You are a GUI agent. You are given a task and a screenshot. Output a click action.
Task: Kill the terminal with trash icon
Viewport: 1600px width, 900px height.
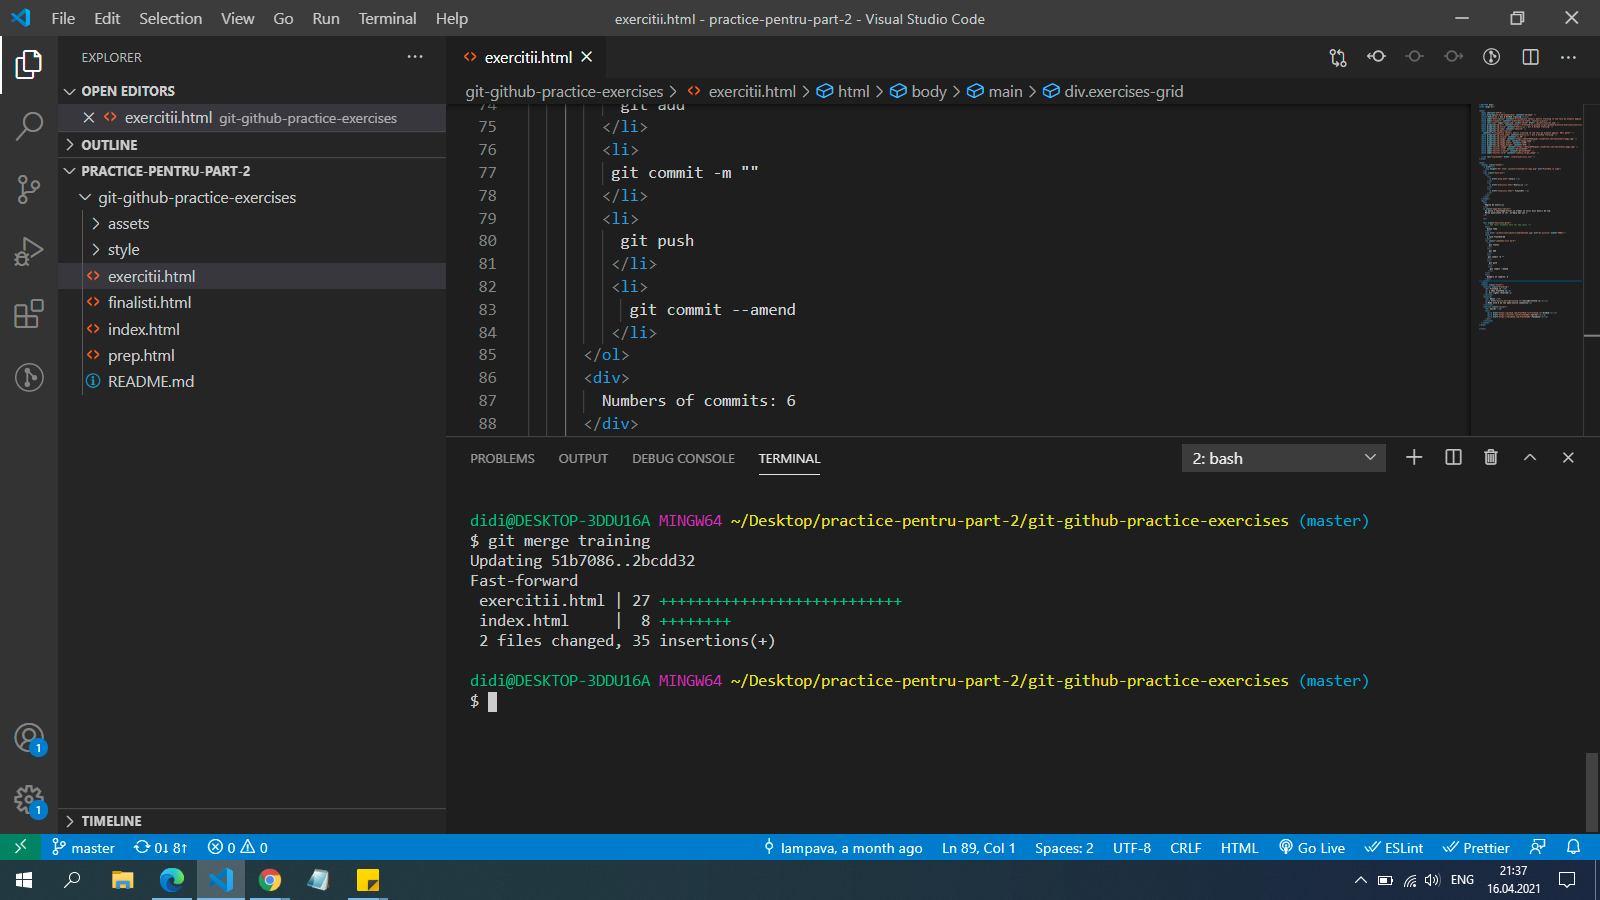pos(1491,457)
